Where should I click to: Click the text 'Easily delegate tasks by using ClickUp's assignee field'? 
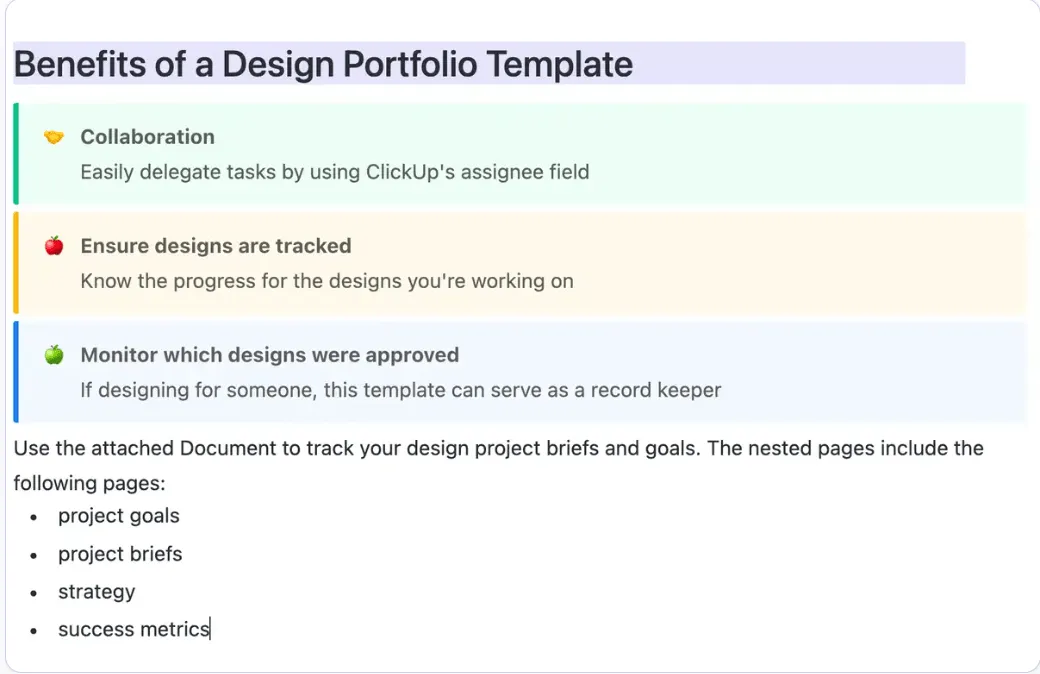coord(334,172)
